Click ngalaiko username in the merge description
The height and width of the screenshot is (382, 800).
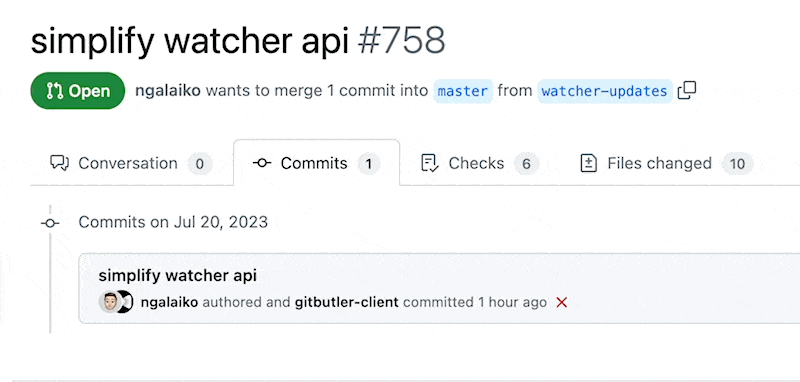[x=168, y=91]
